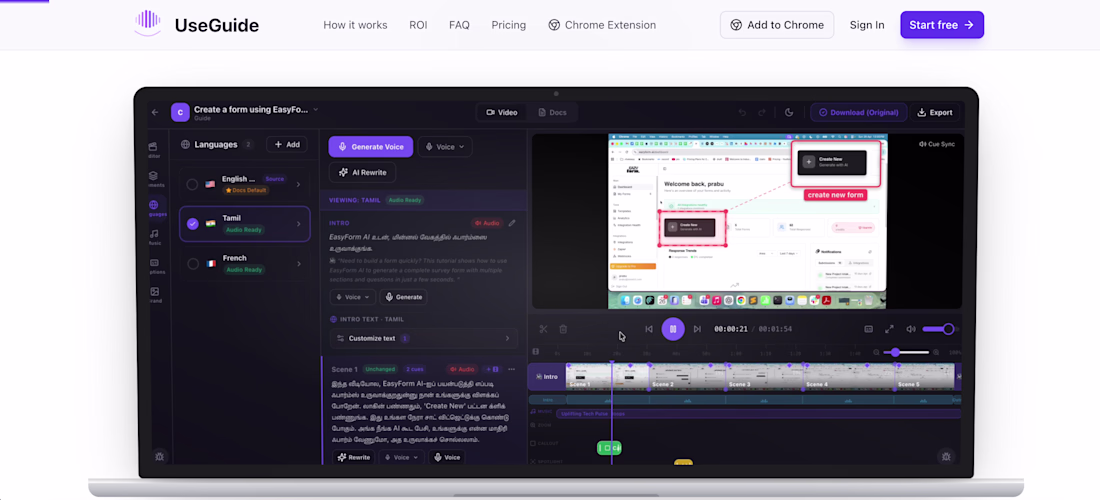The width and height of the screenshot is (1100, 500).
Task: Skip to next scene
Action: pos(697,329)
